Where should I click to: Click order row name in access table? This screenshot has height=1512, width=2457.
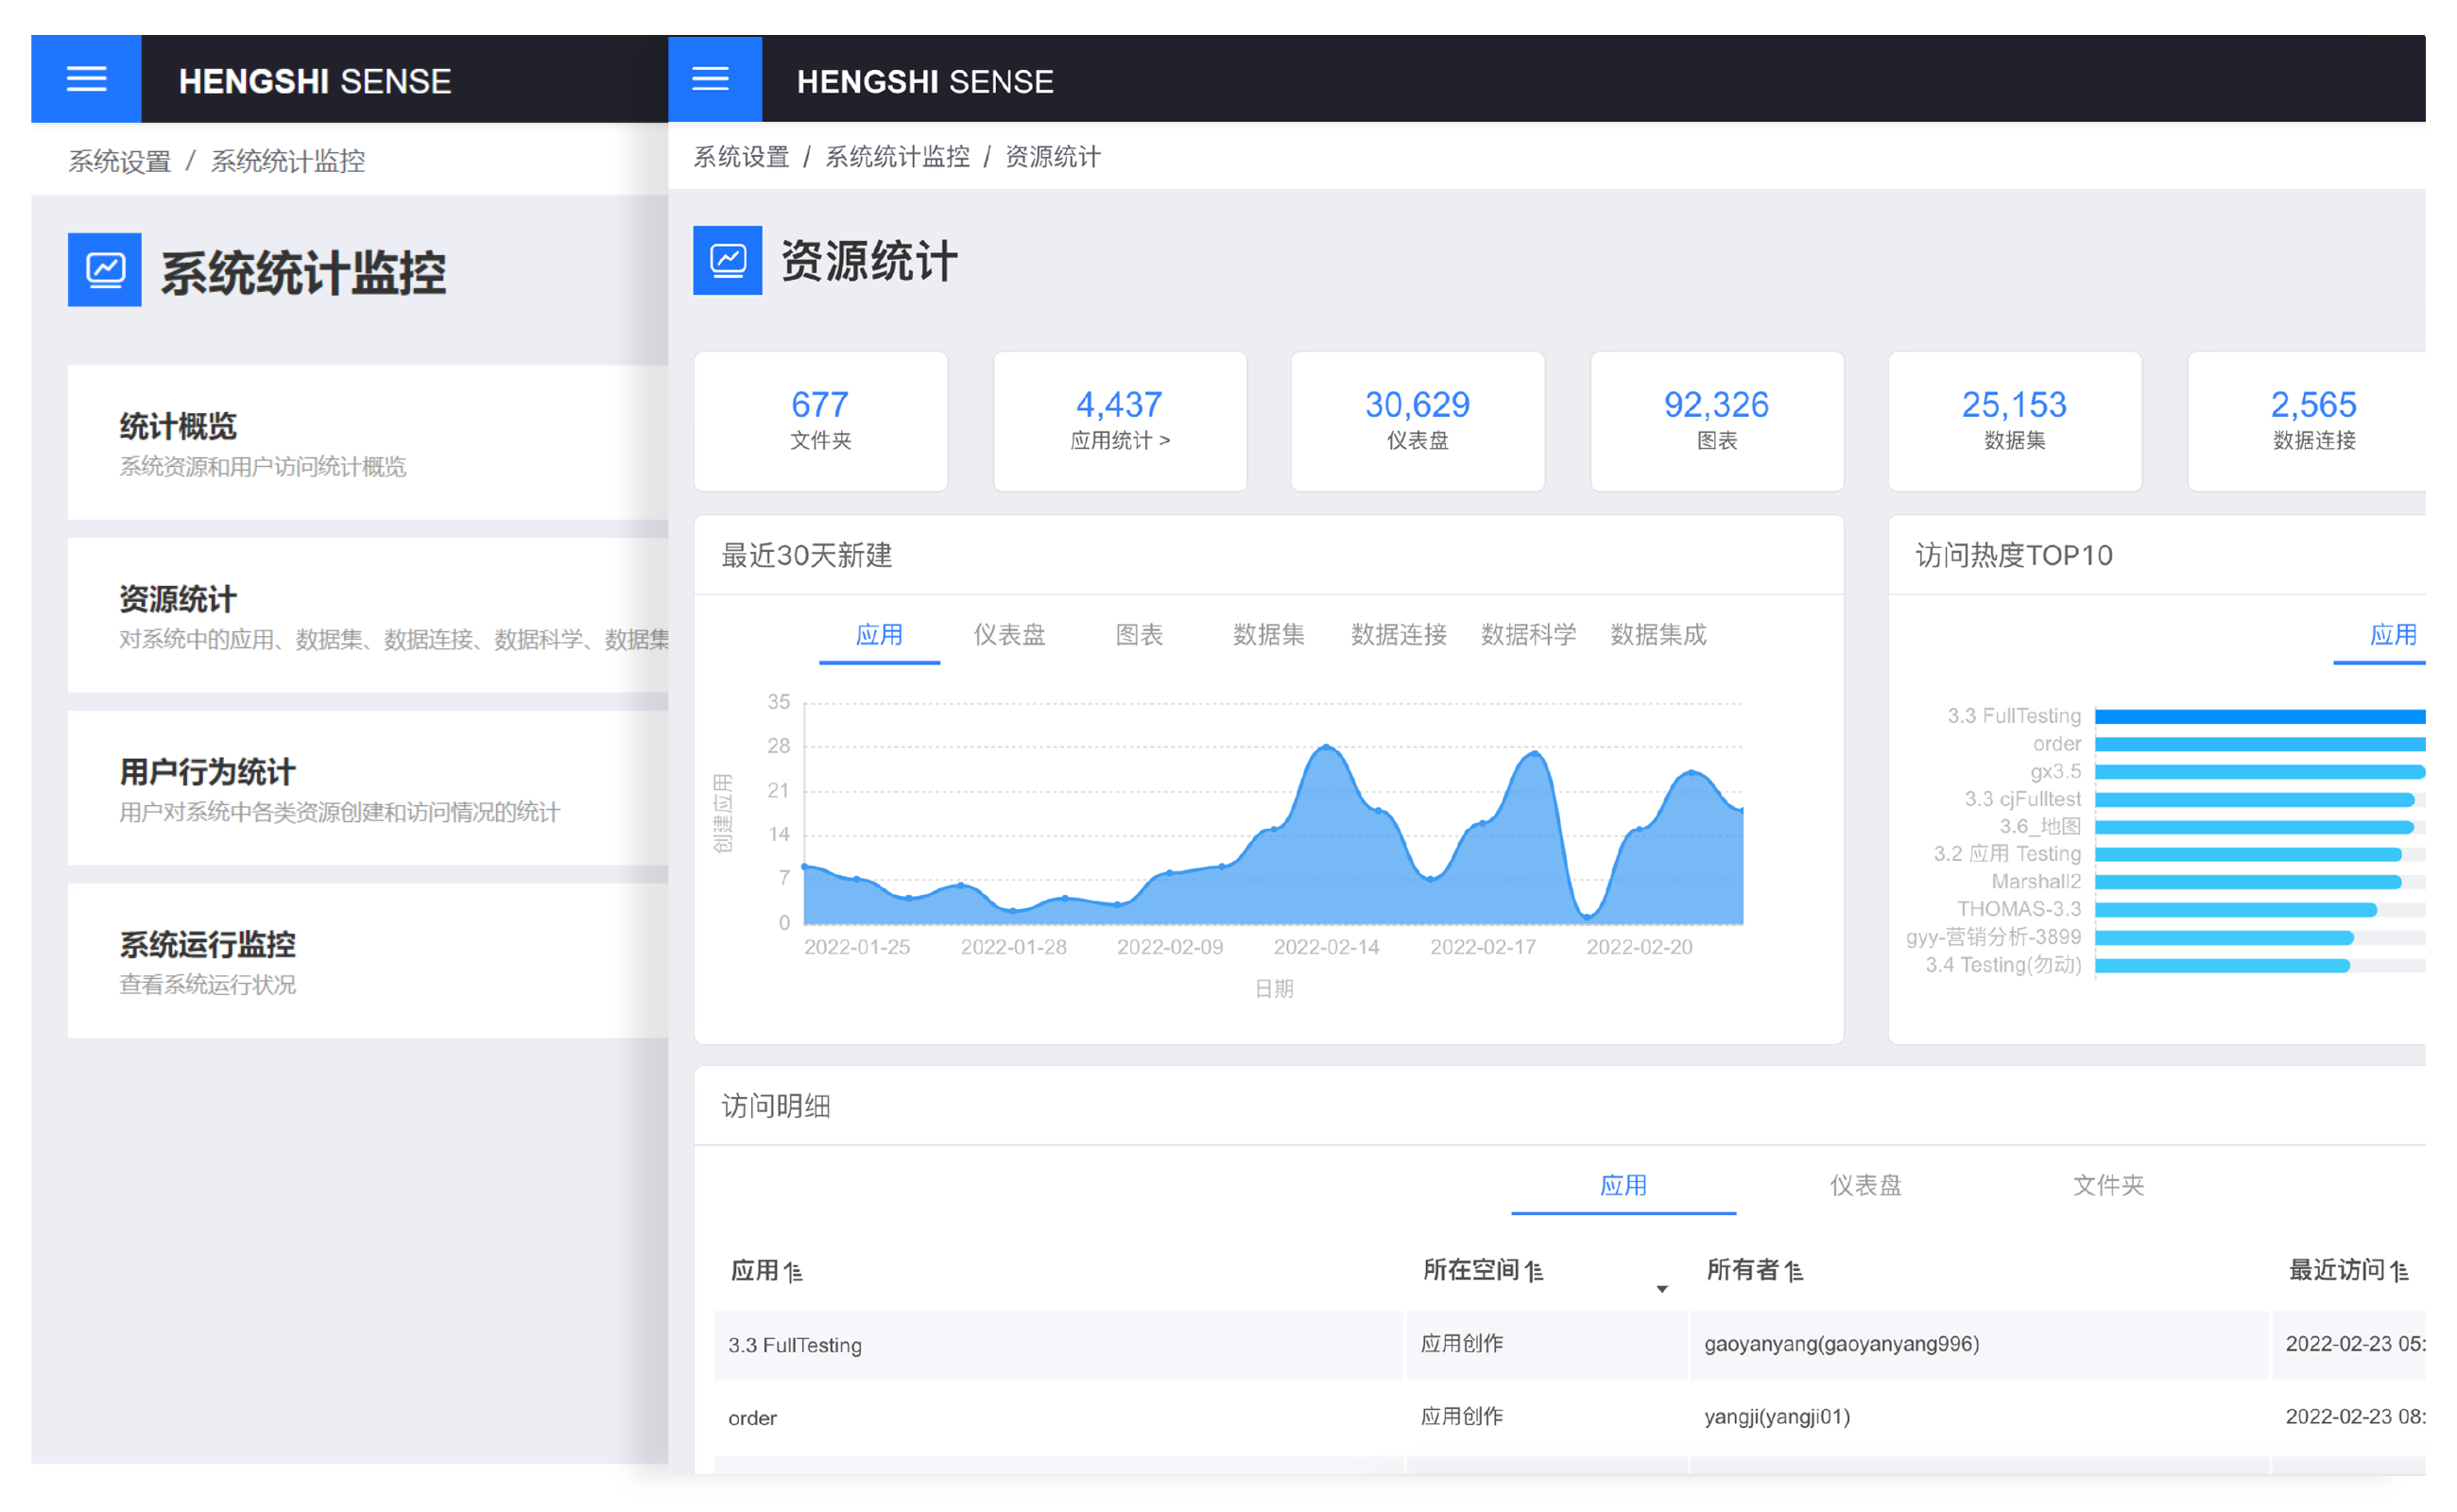point(752,1419)
